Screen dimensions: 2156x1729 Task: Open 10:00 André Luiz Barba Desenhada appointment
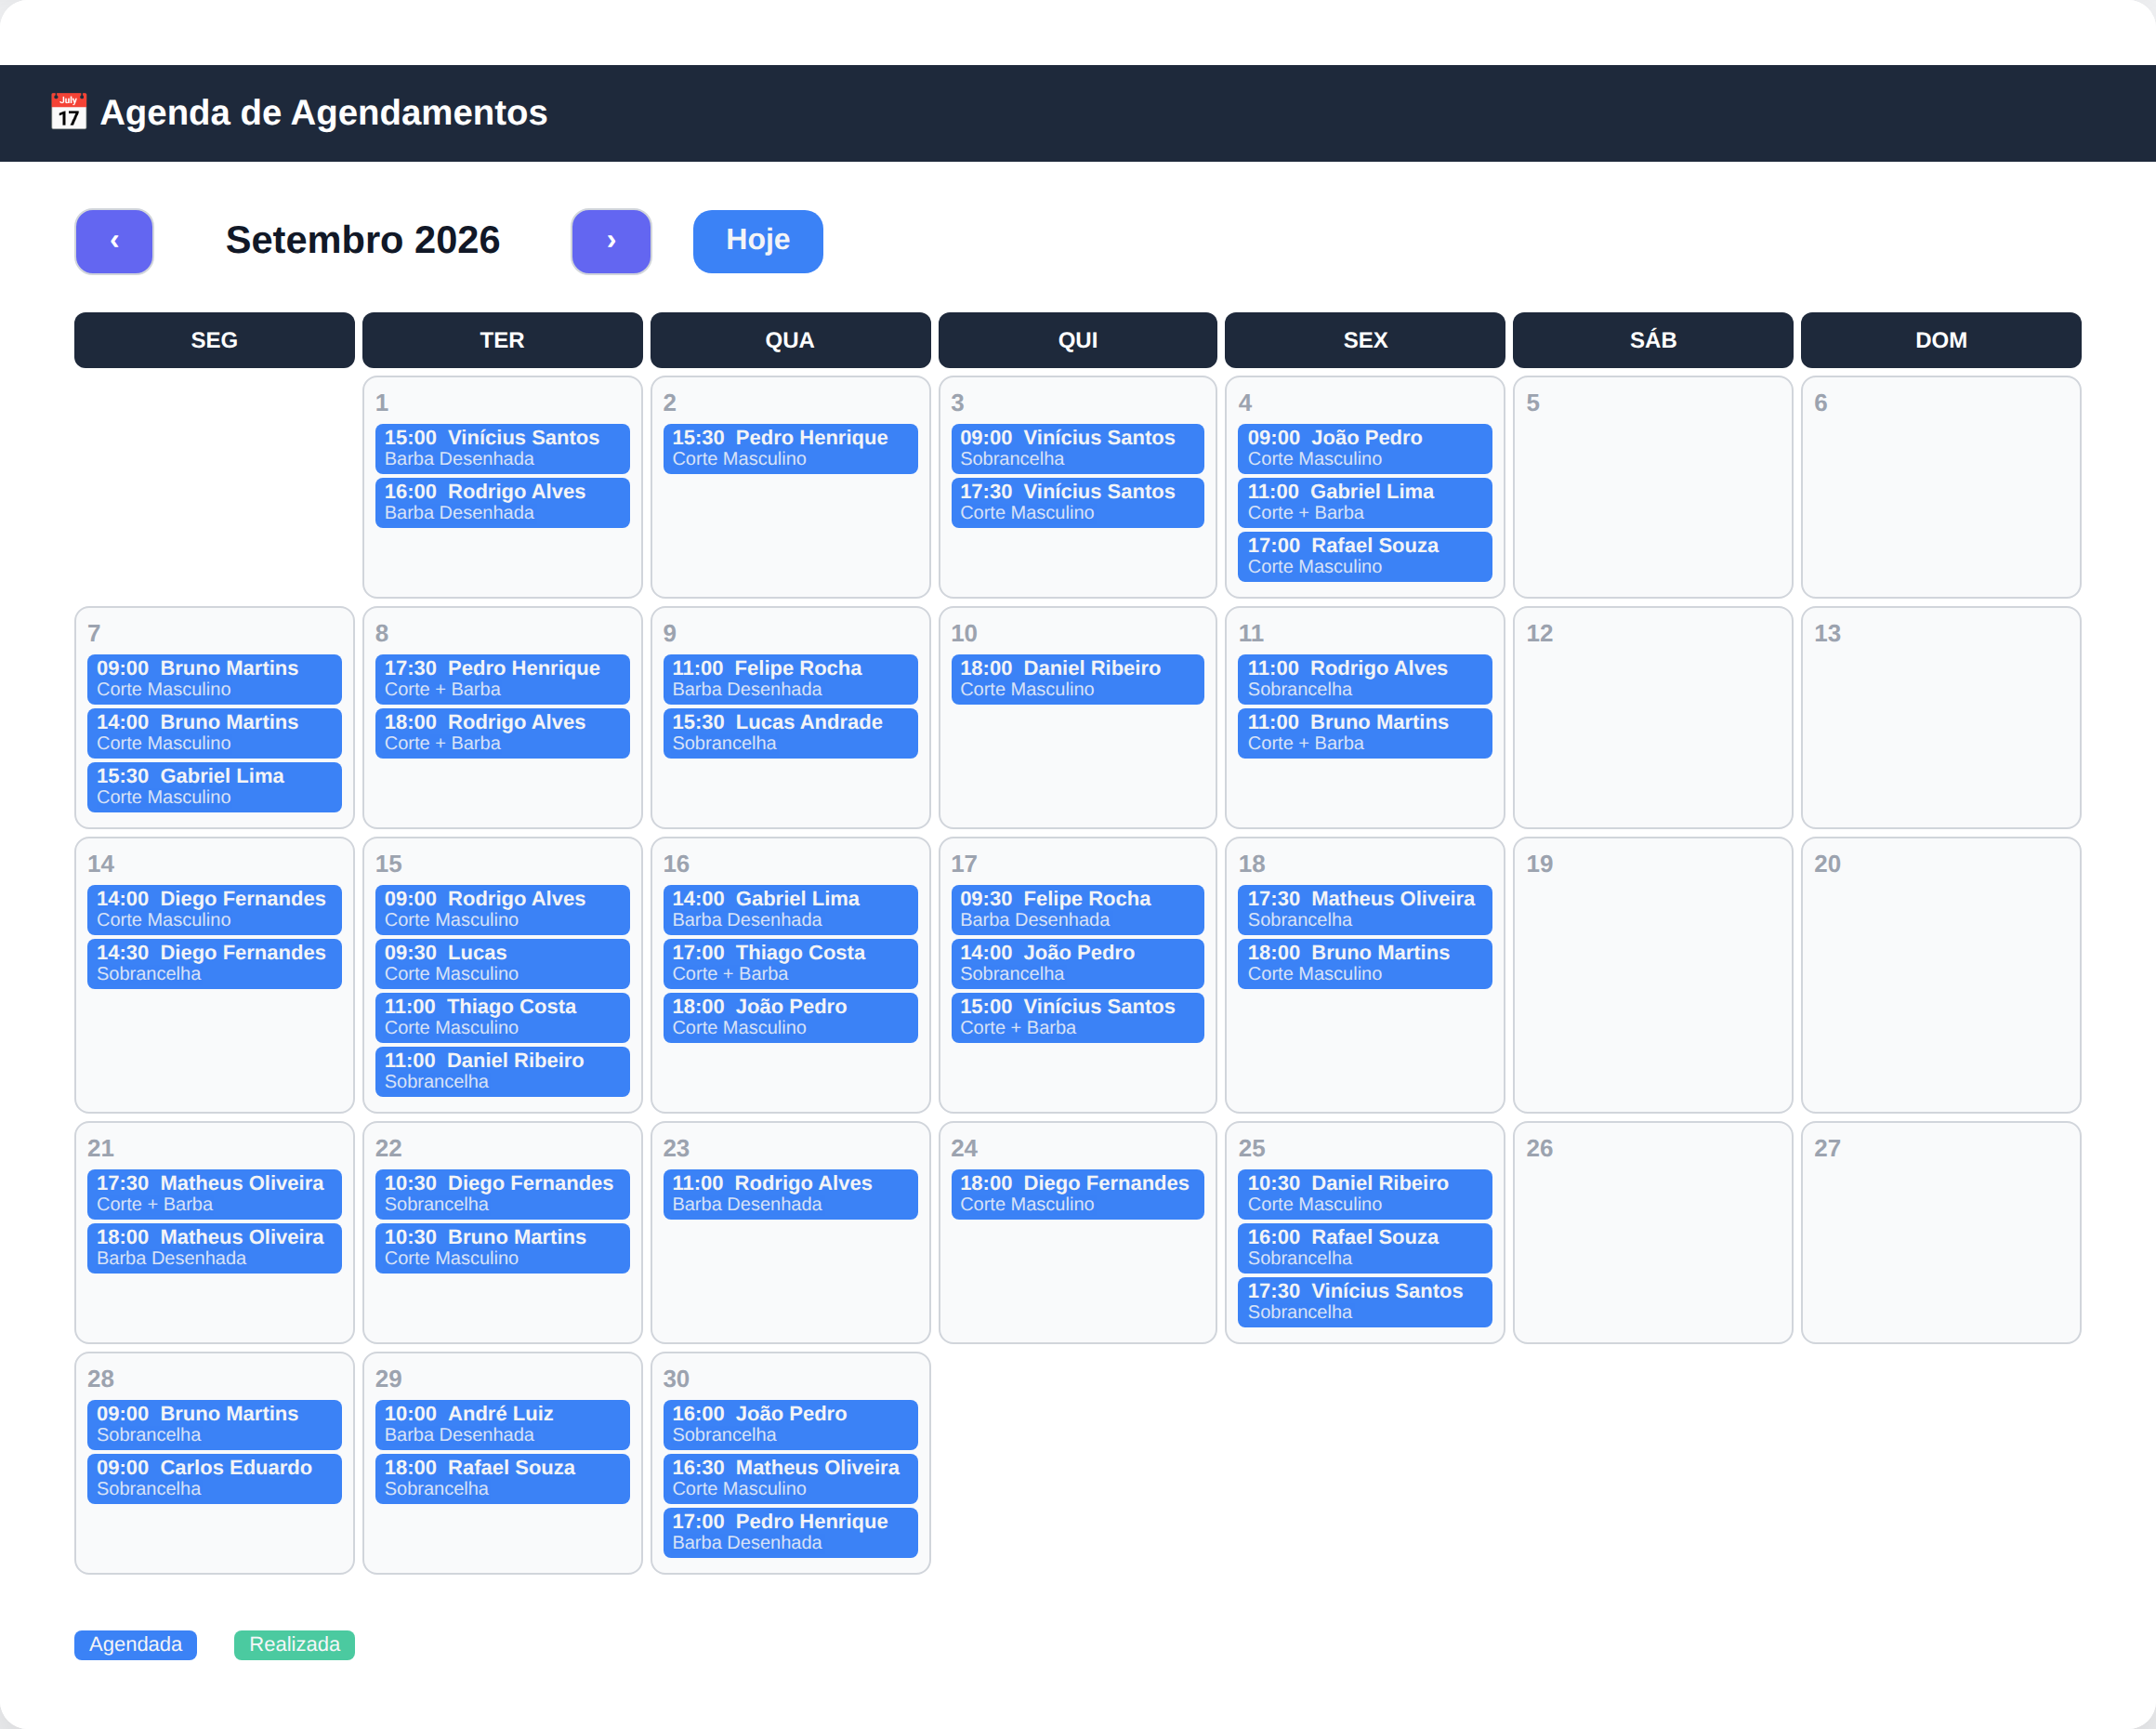coord(502,1425)
